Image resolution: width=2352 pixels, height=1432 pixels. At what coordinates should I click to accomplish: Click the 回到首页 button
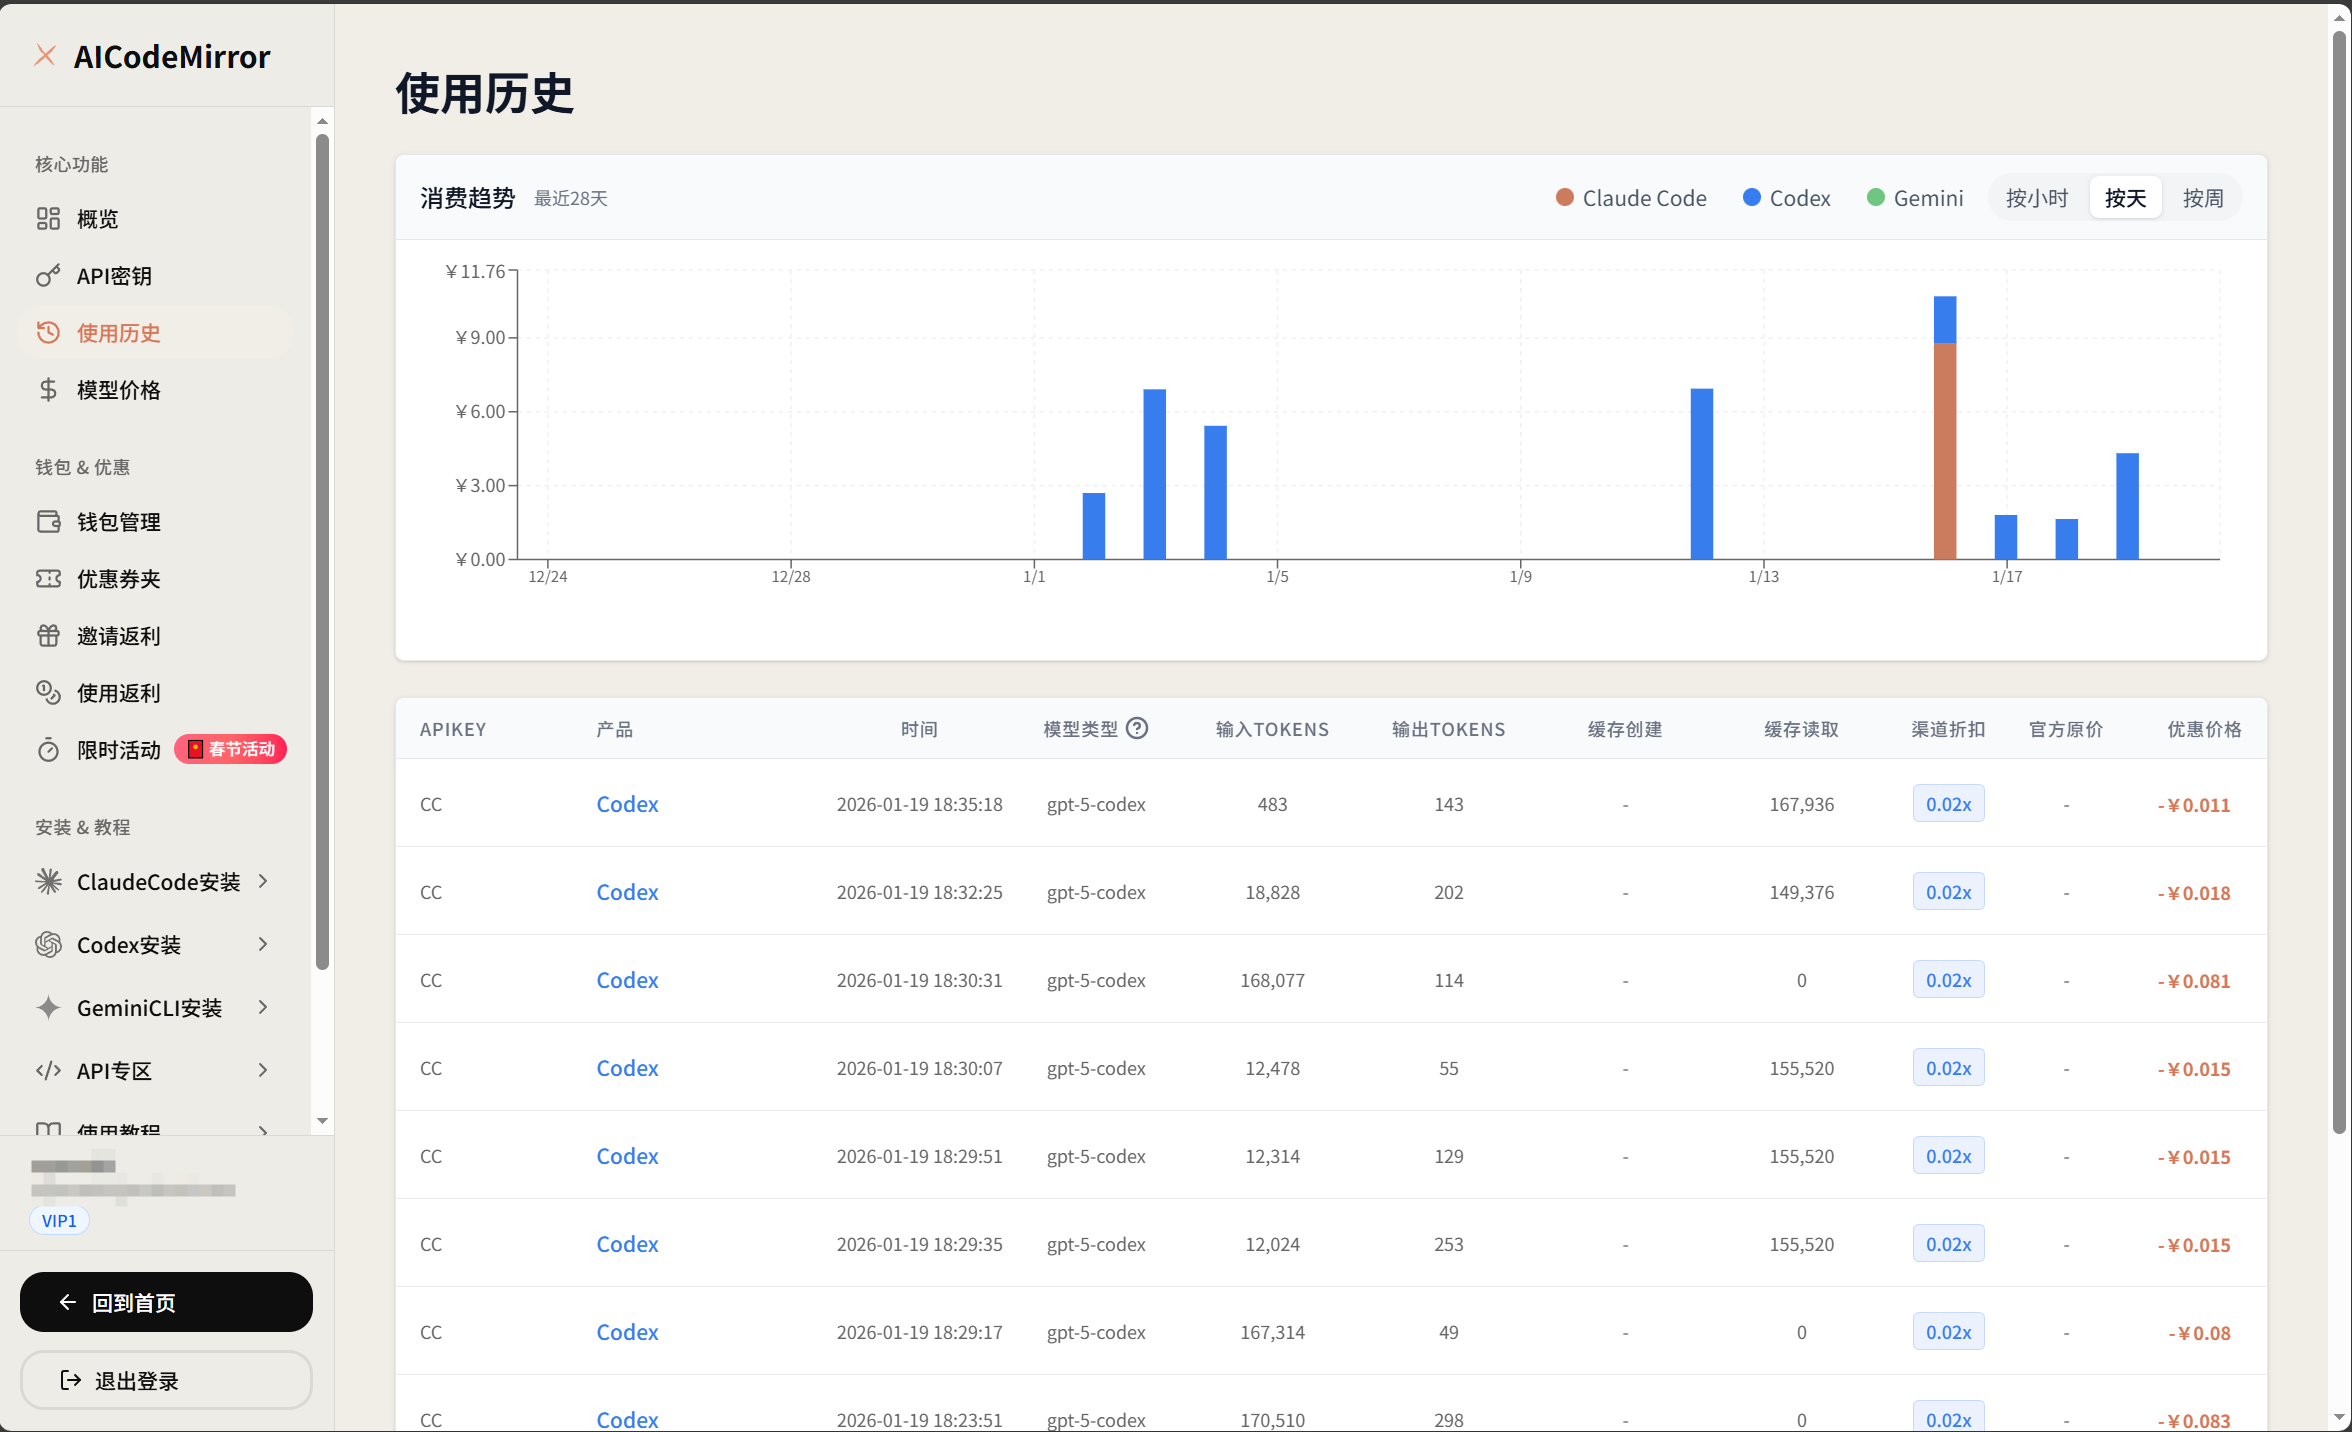pos(166,1302)
